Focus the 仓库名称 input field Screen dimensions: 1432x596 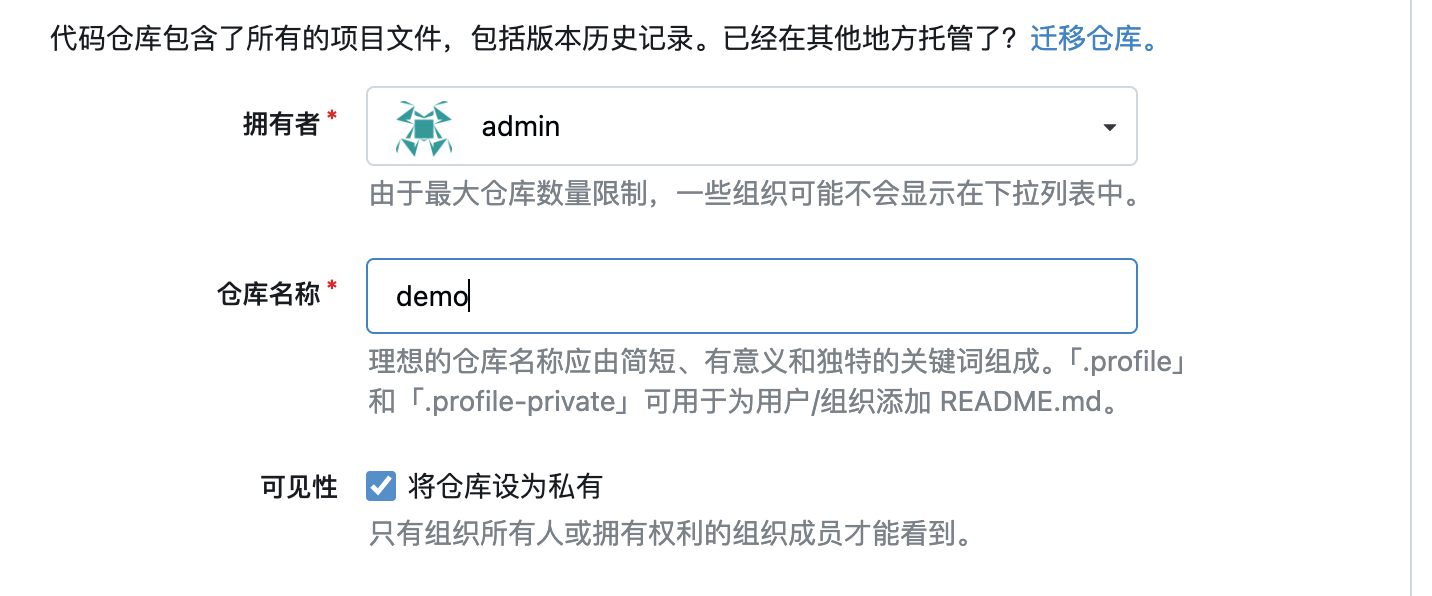[751, 296]
